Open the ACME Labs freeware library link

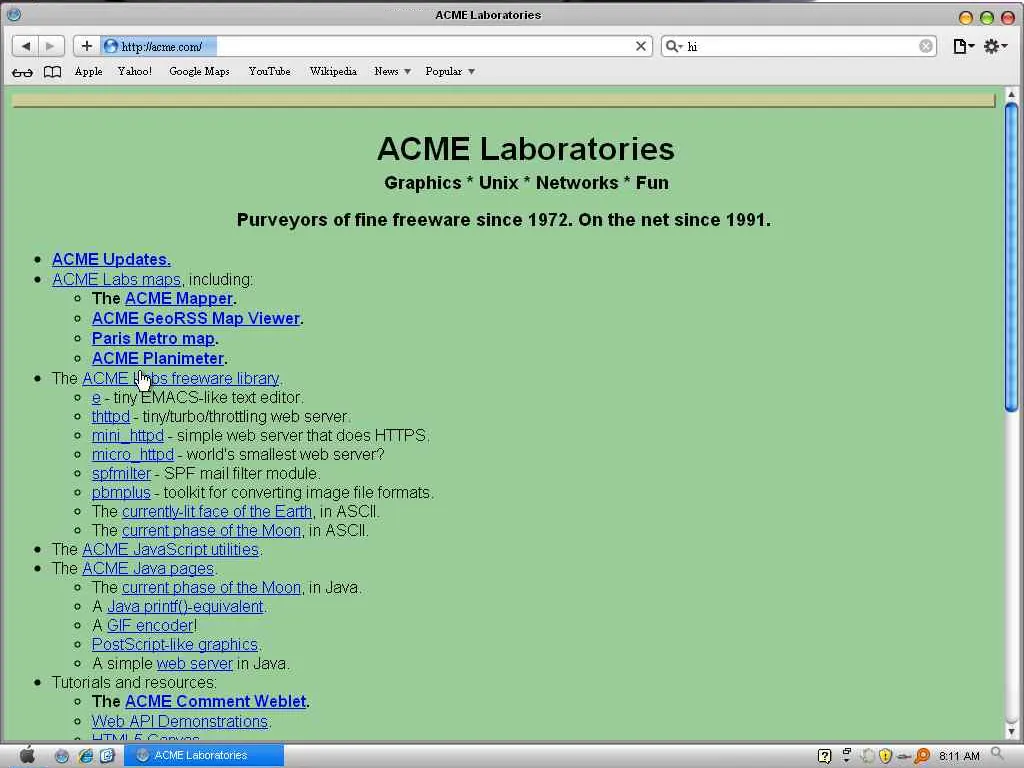(x=180, y=378)
